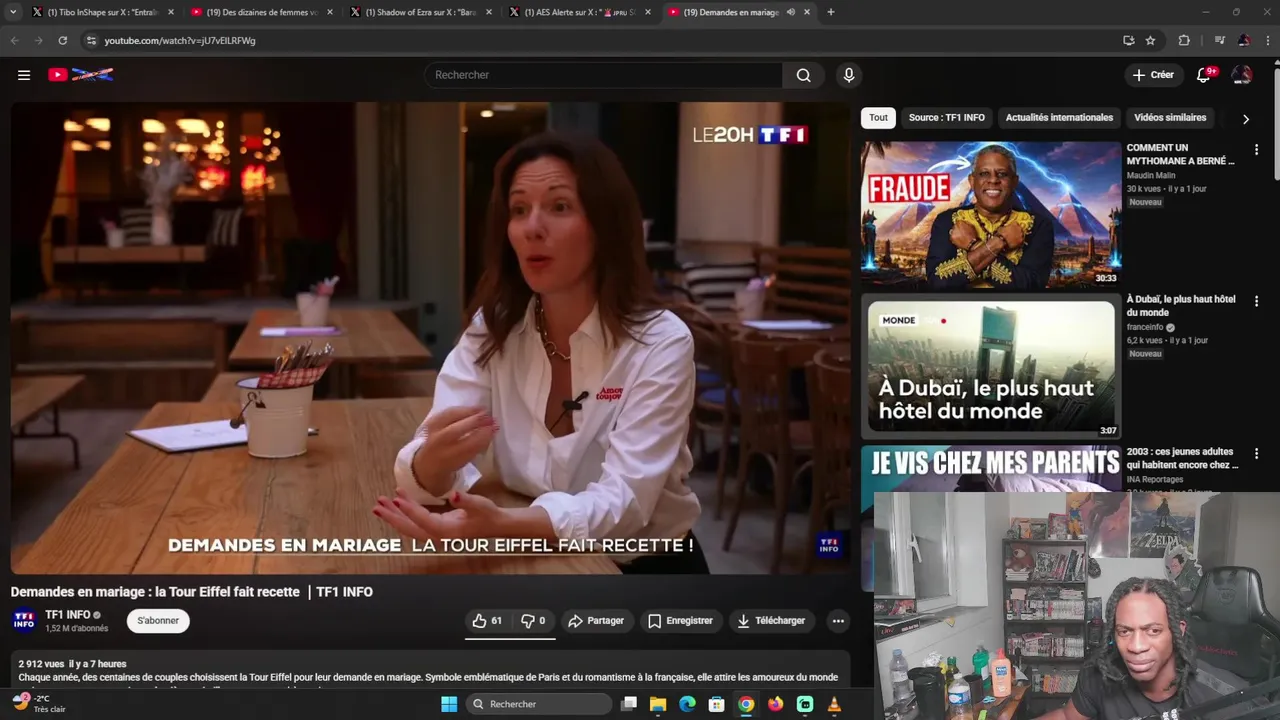
Task: Open the account avatar menu
Action: coord(1242,75)
